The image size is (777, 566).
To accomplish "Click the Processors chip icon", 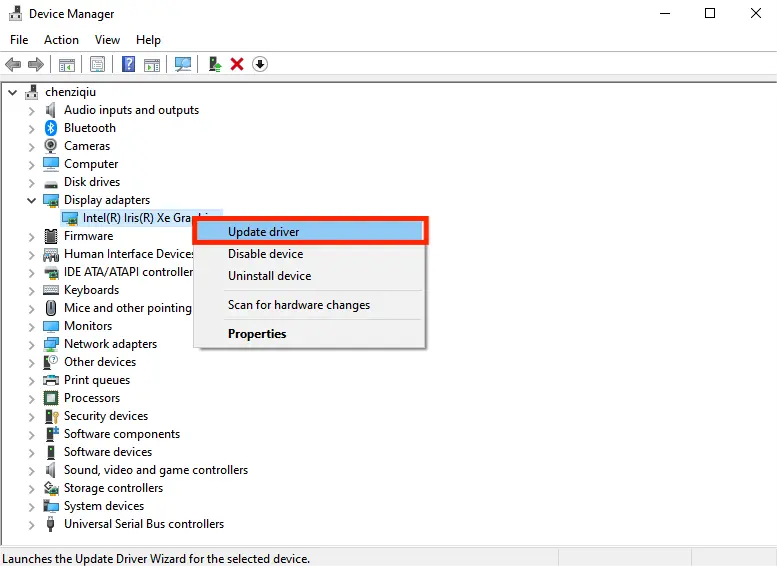I will click(x=51, y=398).
